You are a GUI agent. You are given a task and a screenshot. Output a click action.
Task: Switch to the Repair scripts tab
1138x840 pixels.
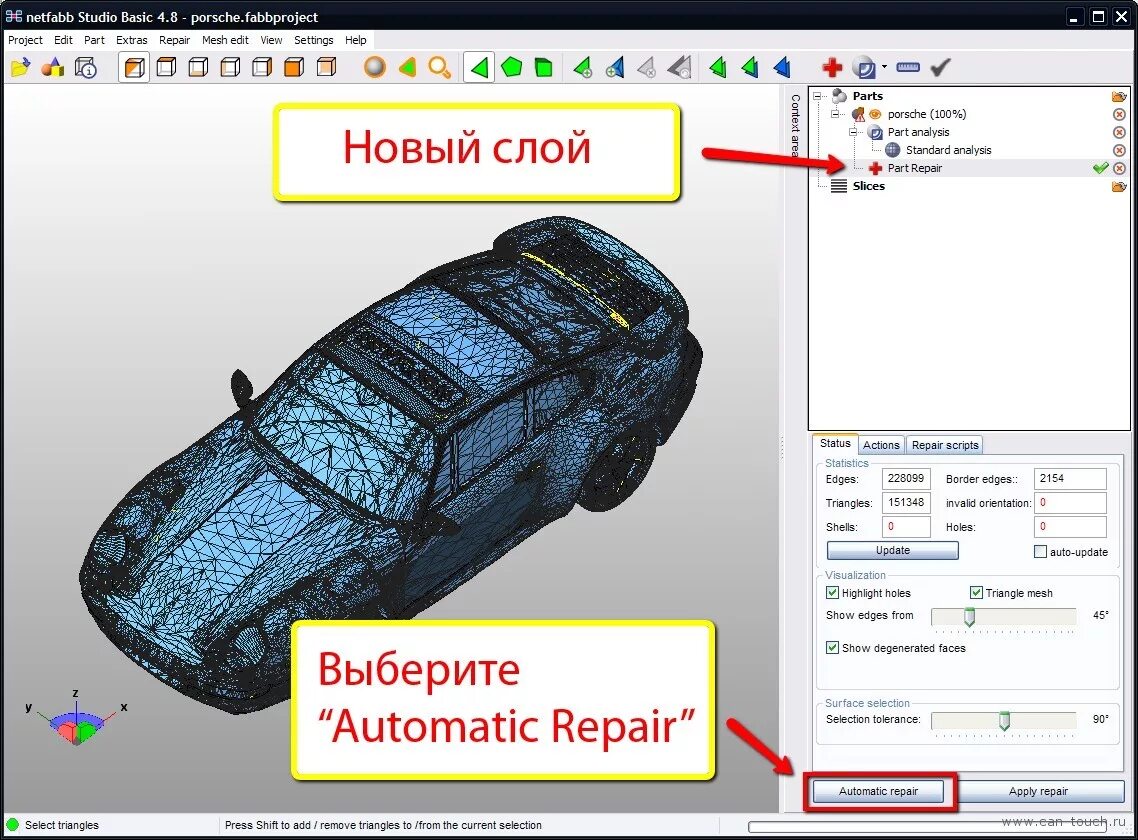945,445
